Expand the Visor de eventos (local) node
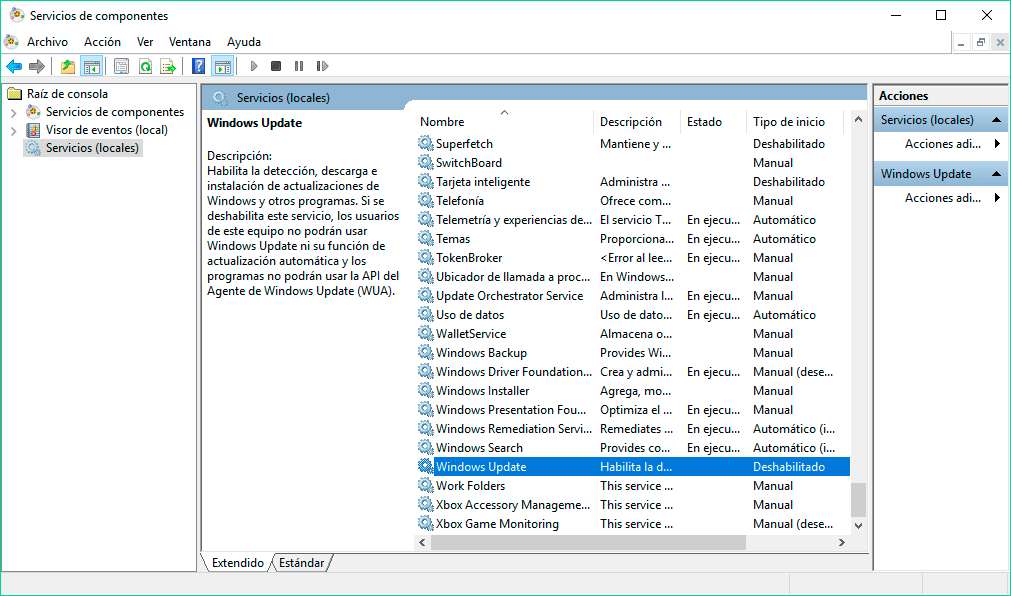The height and width of the screenshot is (596, 1011). [14, 130]
